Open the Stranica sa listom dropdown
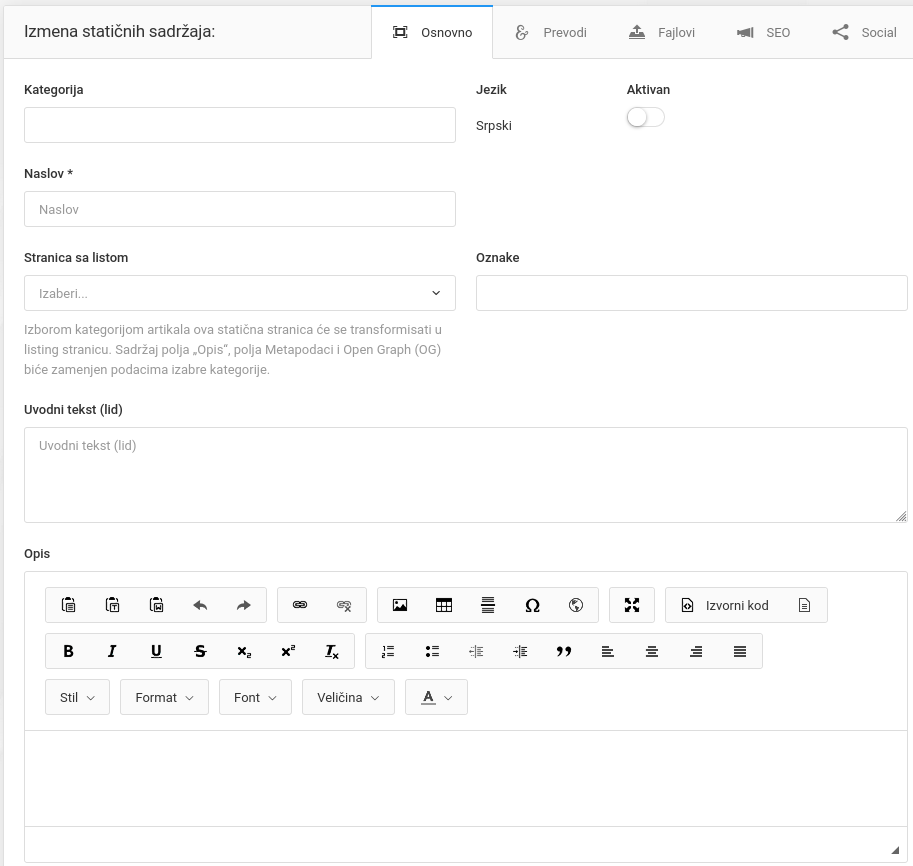 (x=240, y=293)
